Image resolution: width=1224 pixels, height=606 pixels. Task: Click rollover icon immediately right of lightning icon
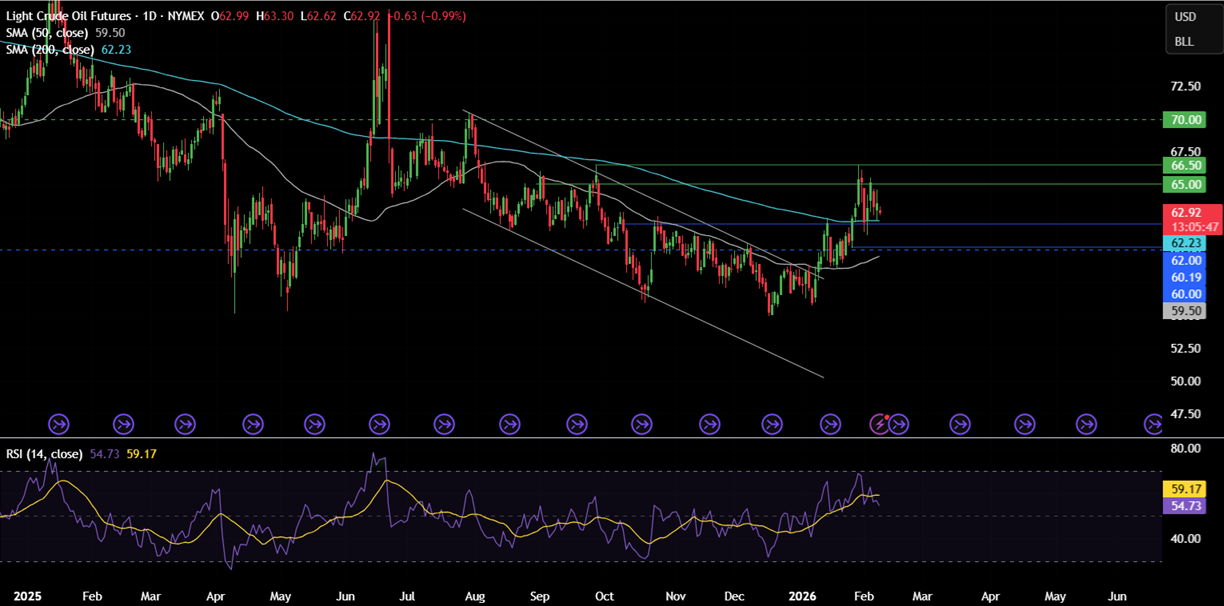(898, 425)
